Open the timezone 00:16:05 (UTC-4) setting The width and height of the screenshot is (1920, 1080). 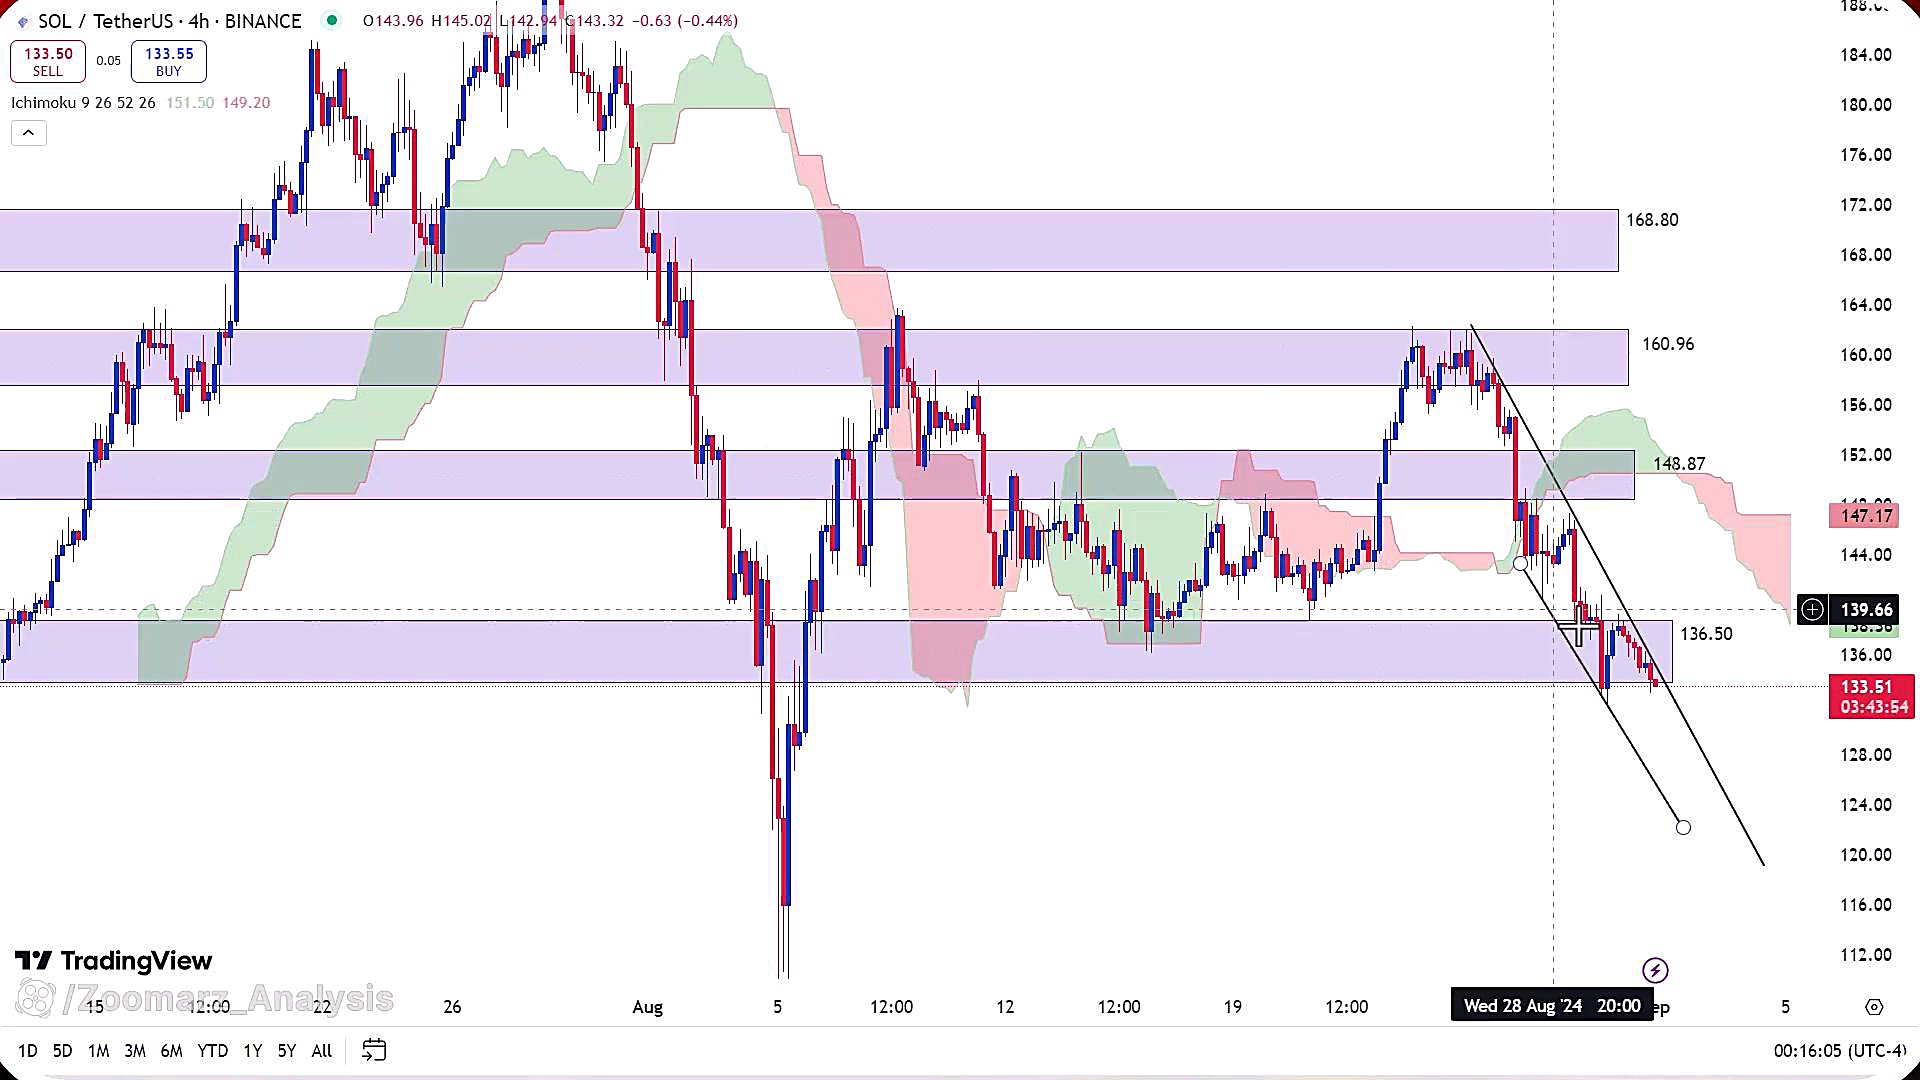(x=1840, y=1051)
